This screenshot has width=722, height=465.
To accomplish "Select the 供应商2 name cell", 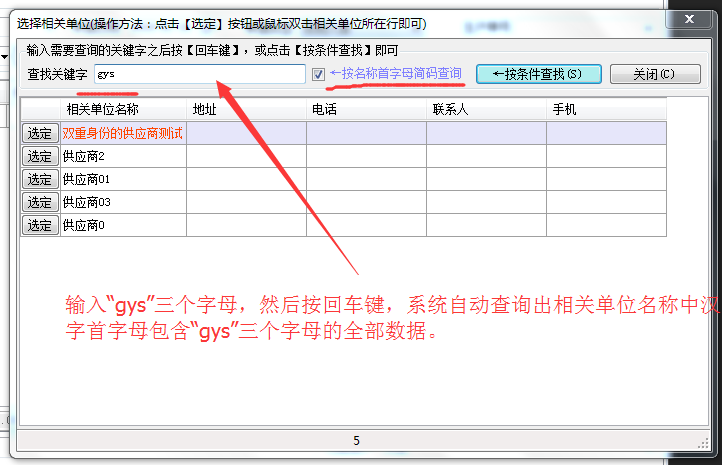I will 123,156.
